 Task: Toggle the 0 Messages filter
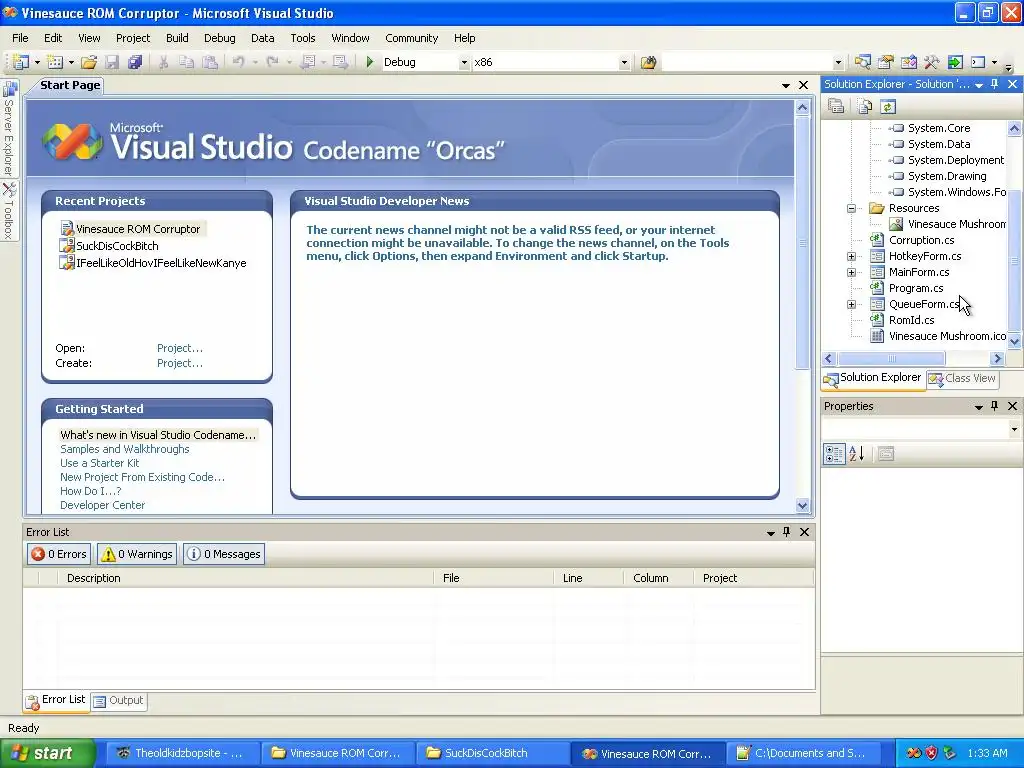point(224,554)
